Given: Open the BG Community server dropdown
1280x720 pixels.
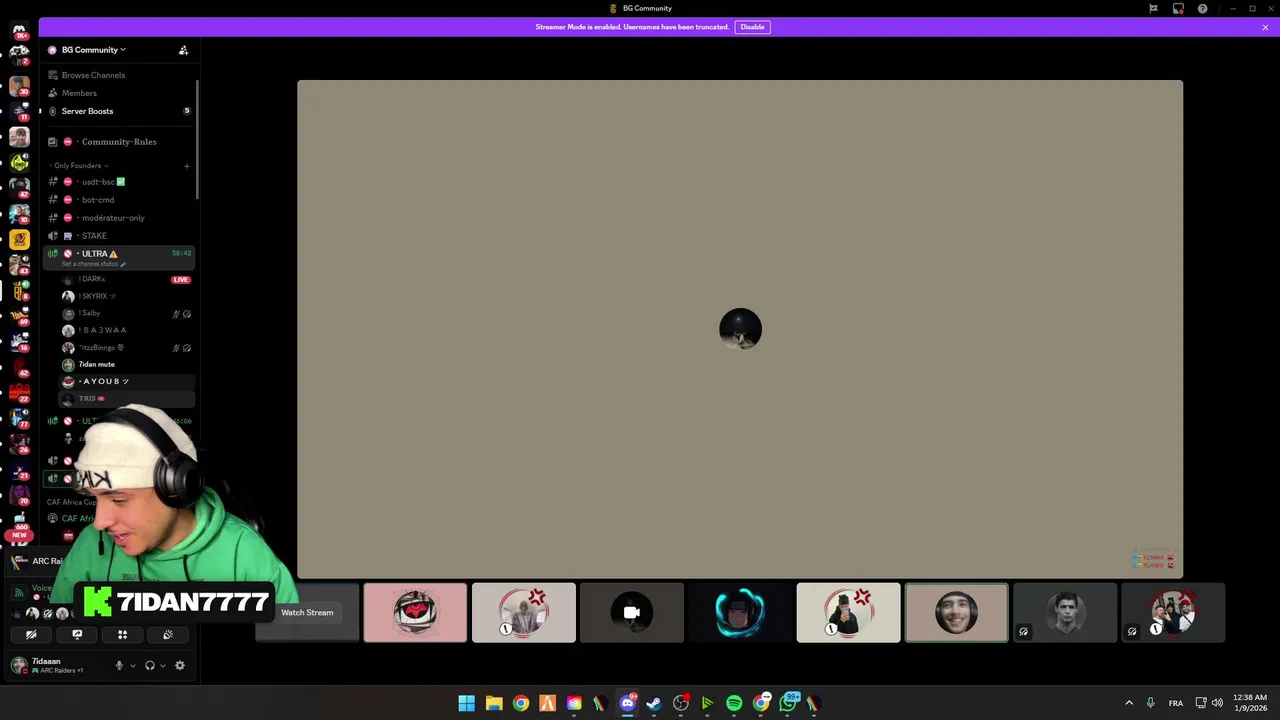Looking at the screenshot, I should [x=93, y=50].
